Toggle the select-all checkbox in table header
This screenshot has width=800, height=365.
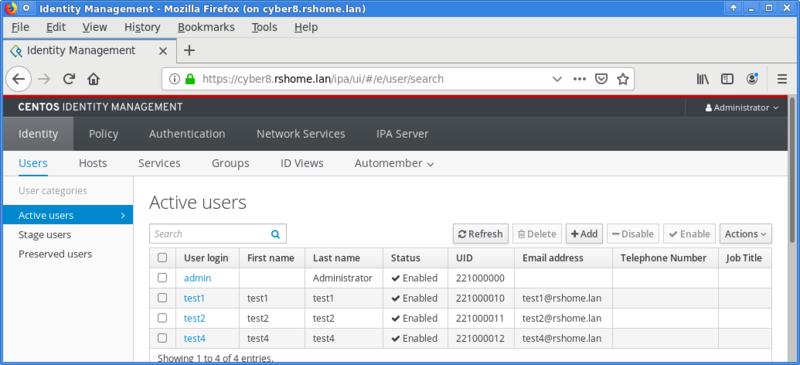coord(162,258)
